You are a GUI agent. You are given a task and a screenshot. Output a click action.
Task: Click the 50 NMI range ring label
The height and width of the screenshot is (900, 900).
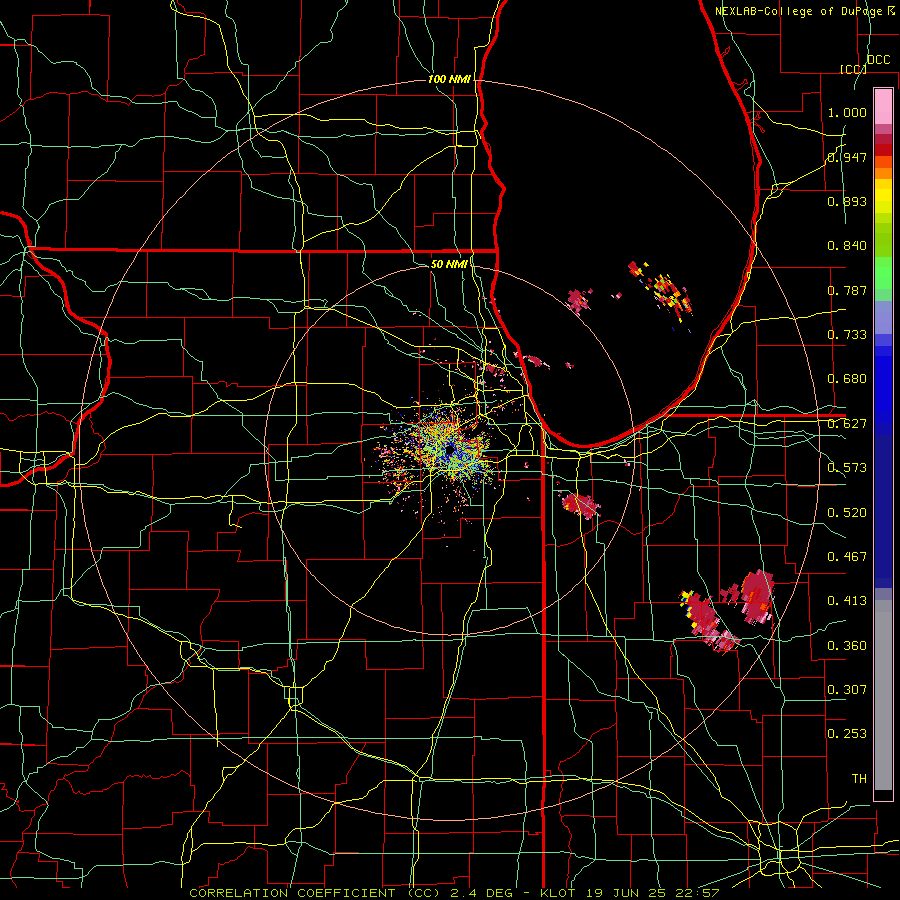point(449,264)
